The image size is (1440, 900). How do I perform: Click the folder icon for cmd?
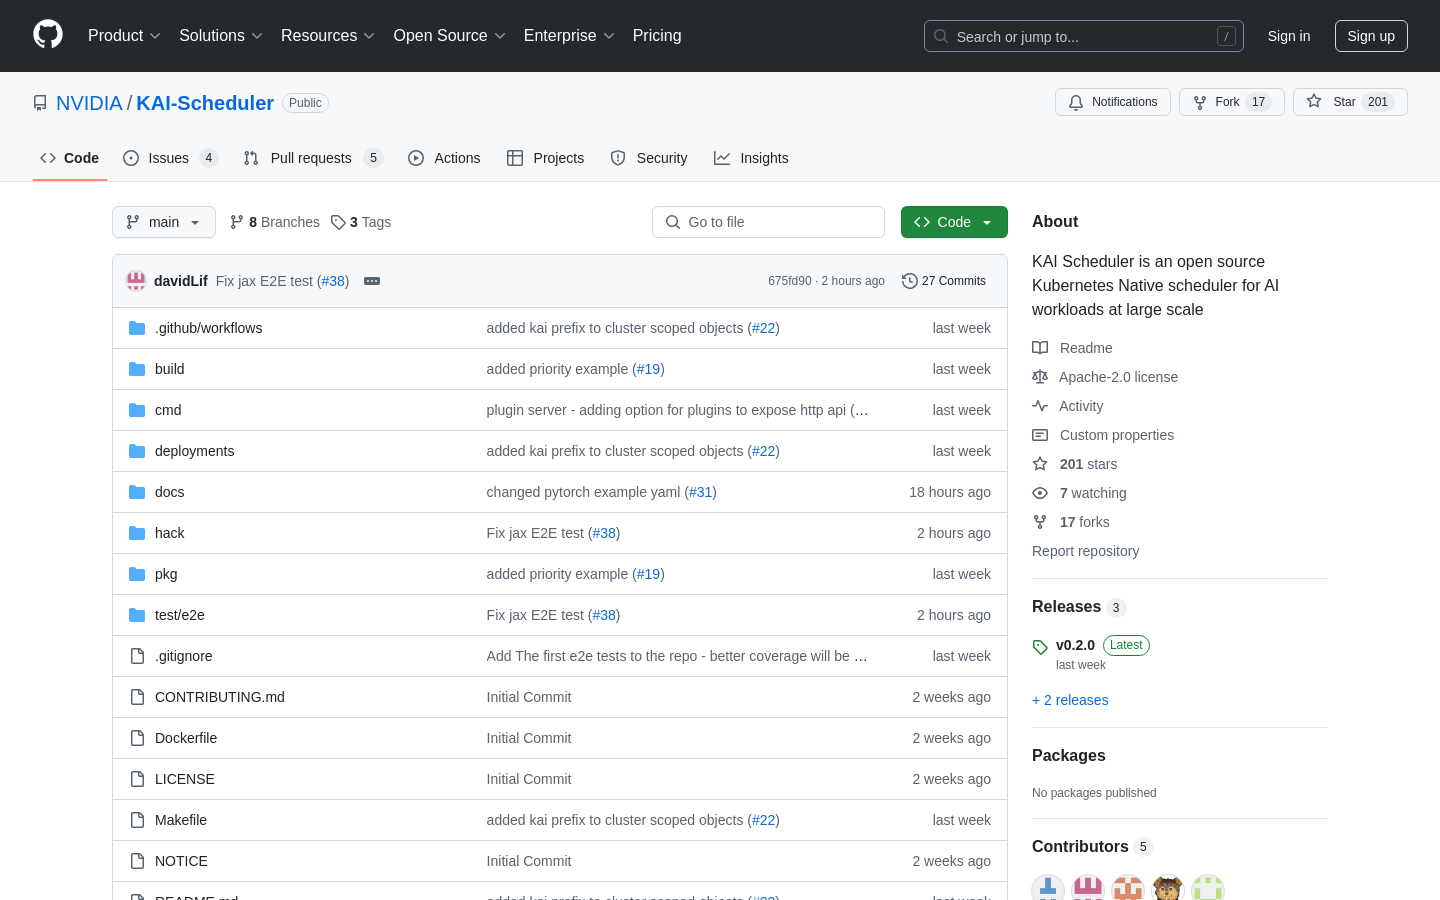(x=137, y=410)
